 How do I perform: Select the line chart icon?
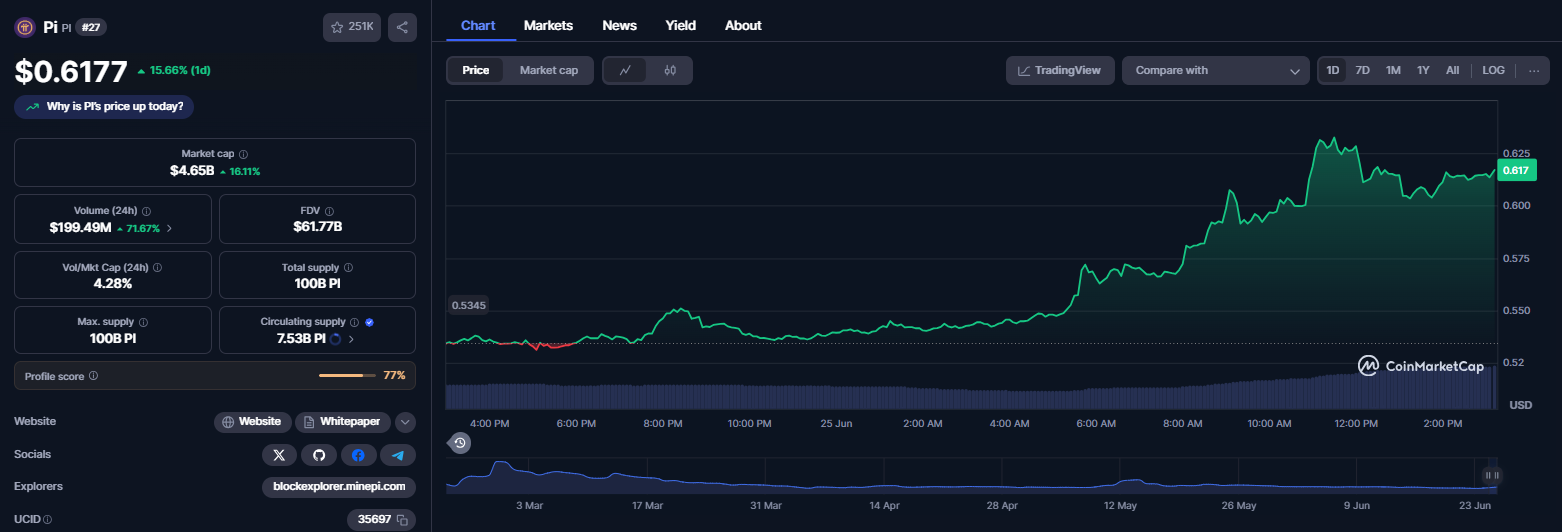click(625, 70)
